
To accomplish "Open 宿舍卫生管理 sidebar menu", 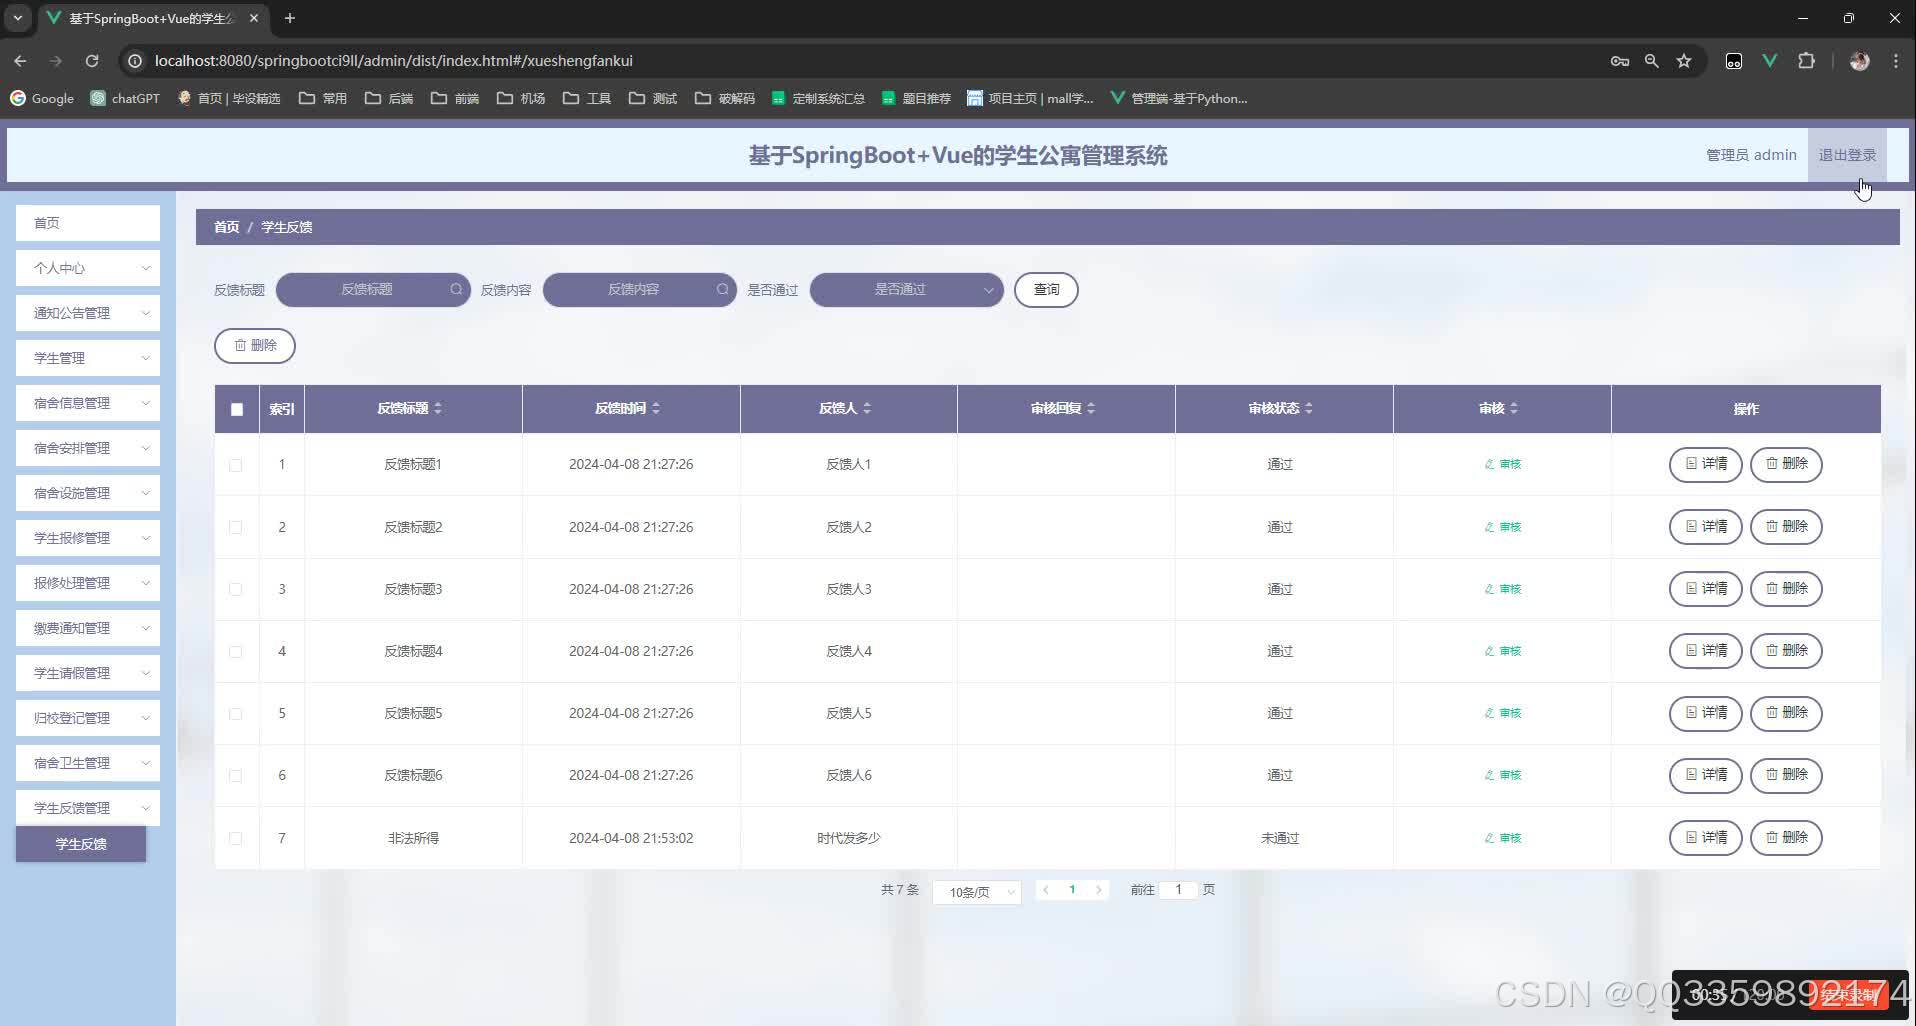I will (x=88, y=763).
